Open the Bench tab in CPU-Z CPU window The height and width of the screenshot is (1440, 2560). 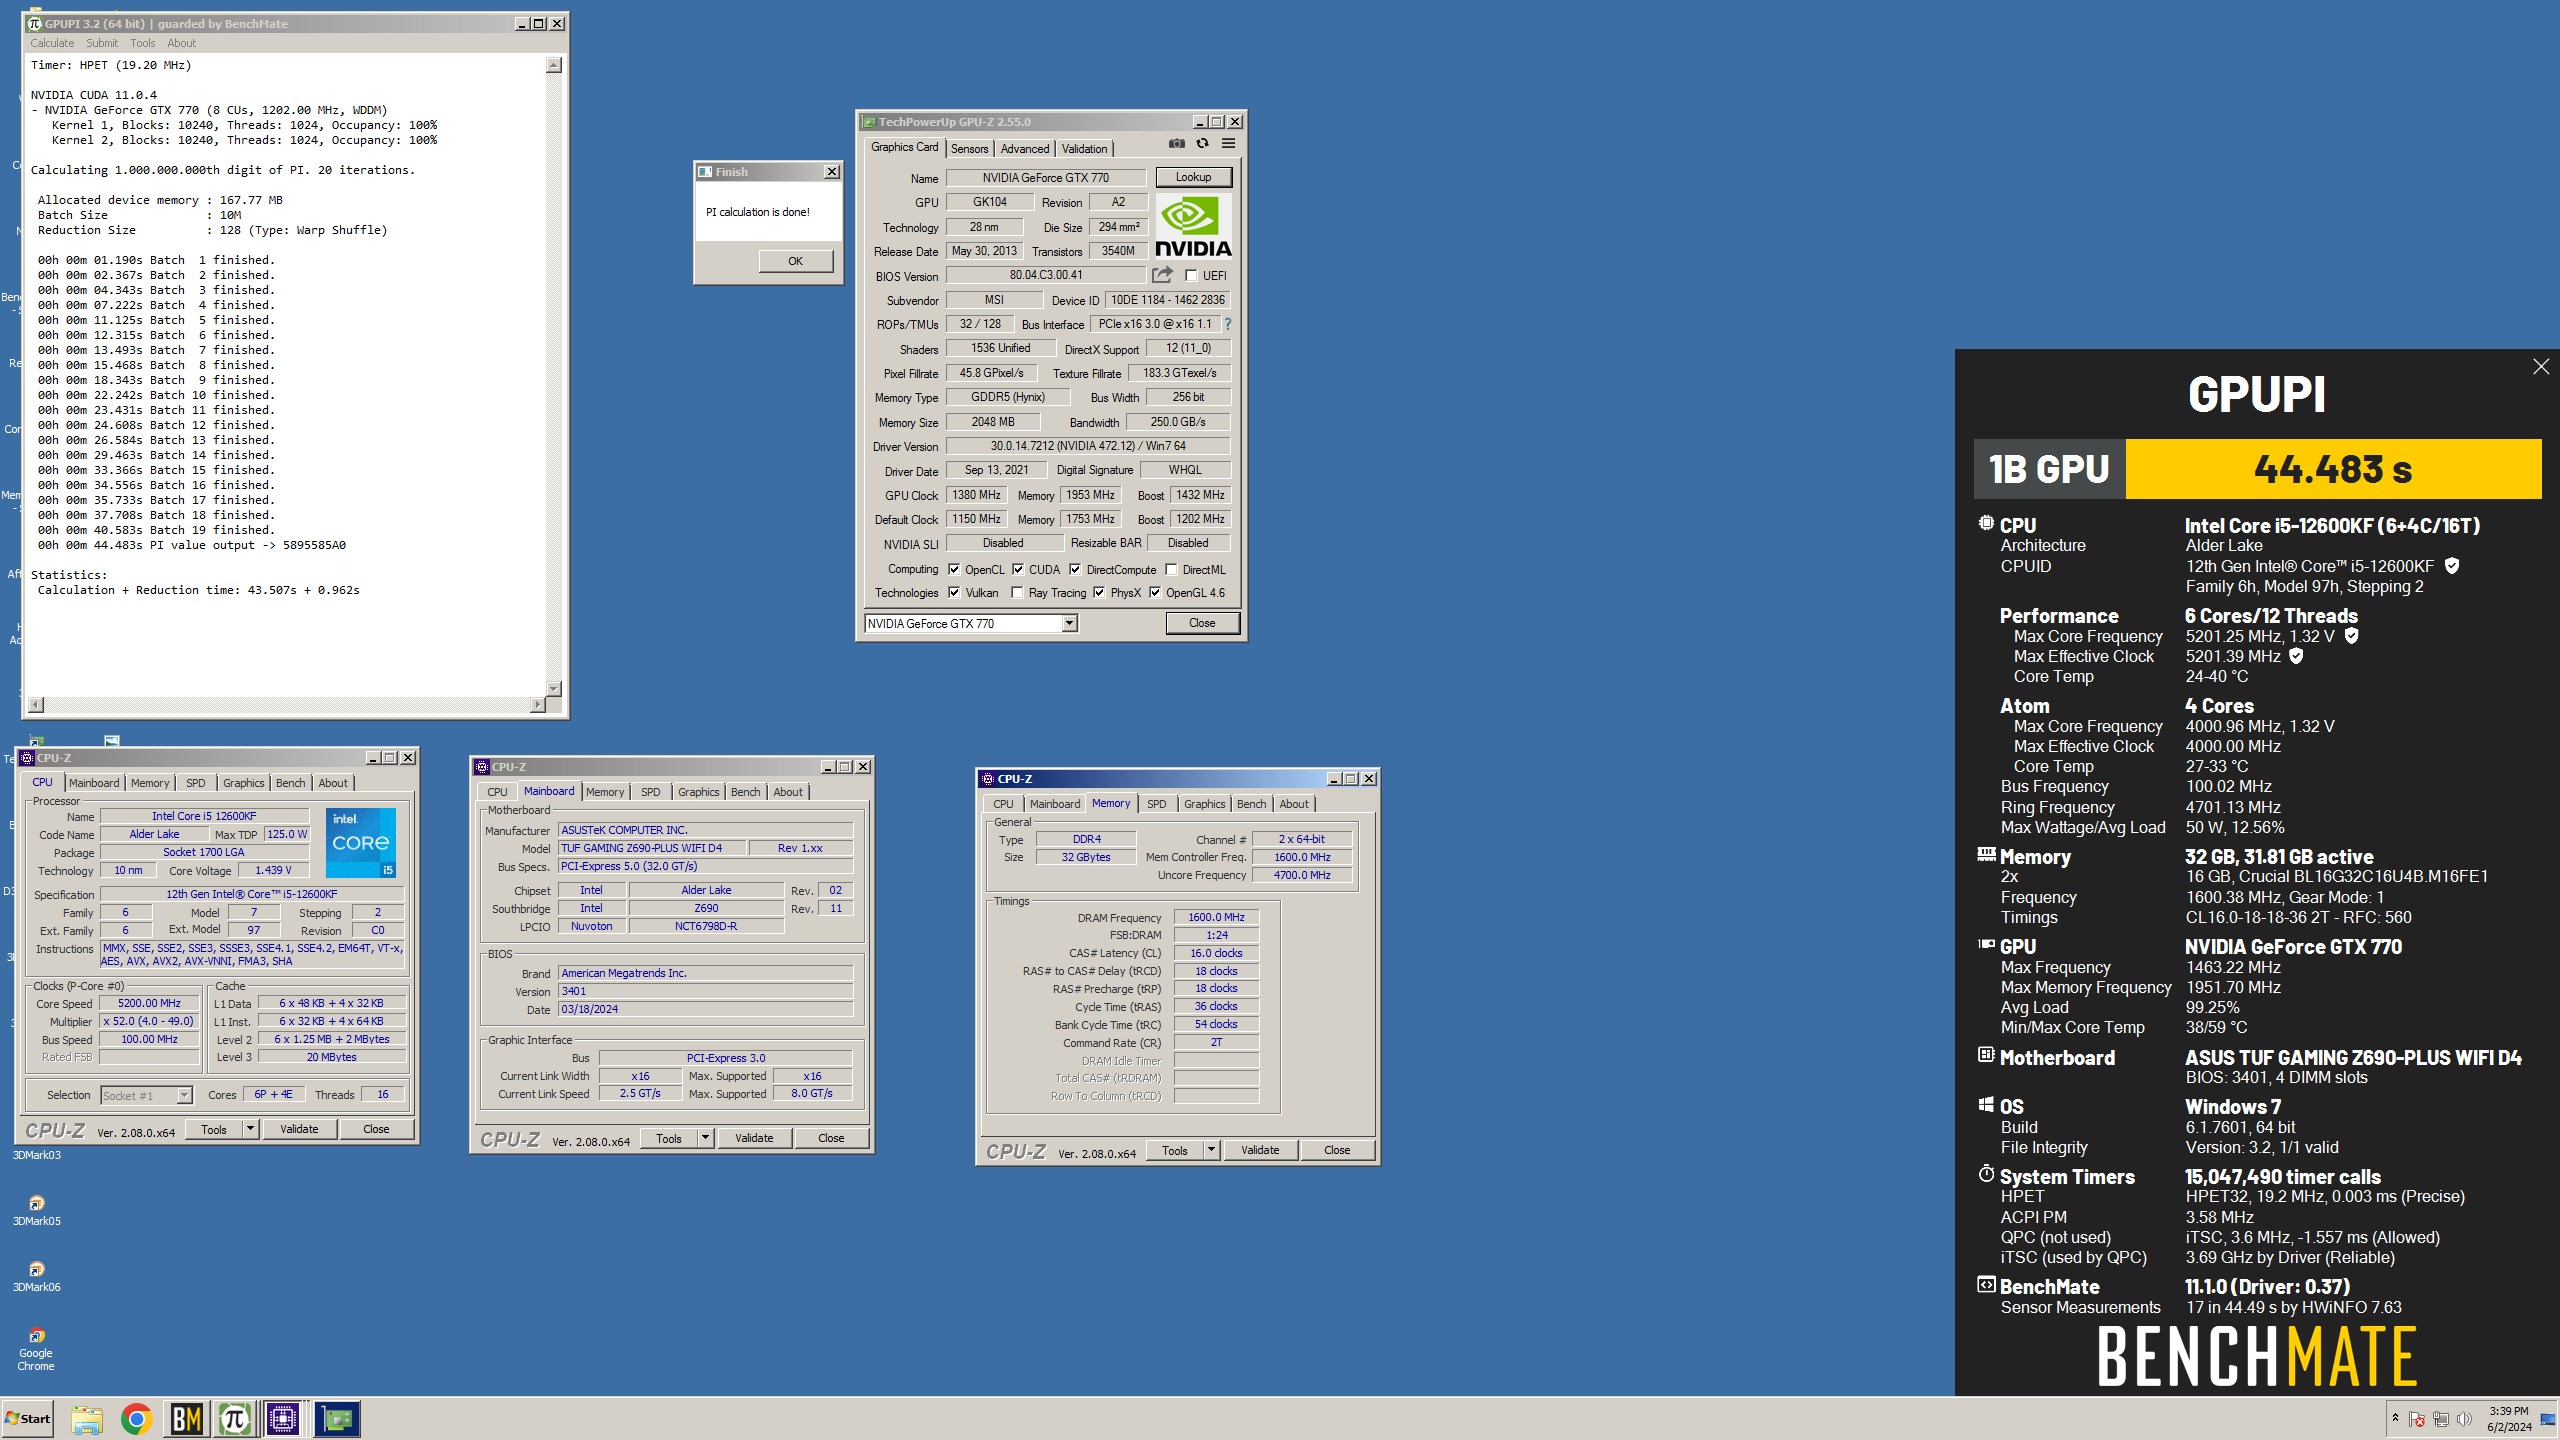coord(290,783)
